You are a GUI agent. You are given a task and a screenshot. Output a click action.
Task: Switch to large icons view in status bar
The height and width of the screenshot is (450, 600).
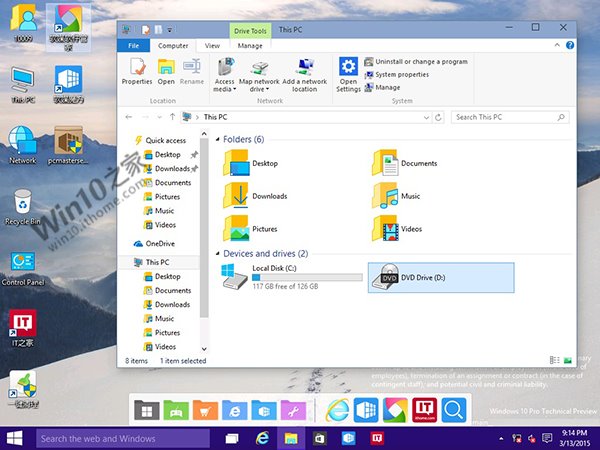(568, 360)
